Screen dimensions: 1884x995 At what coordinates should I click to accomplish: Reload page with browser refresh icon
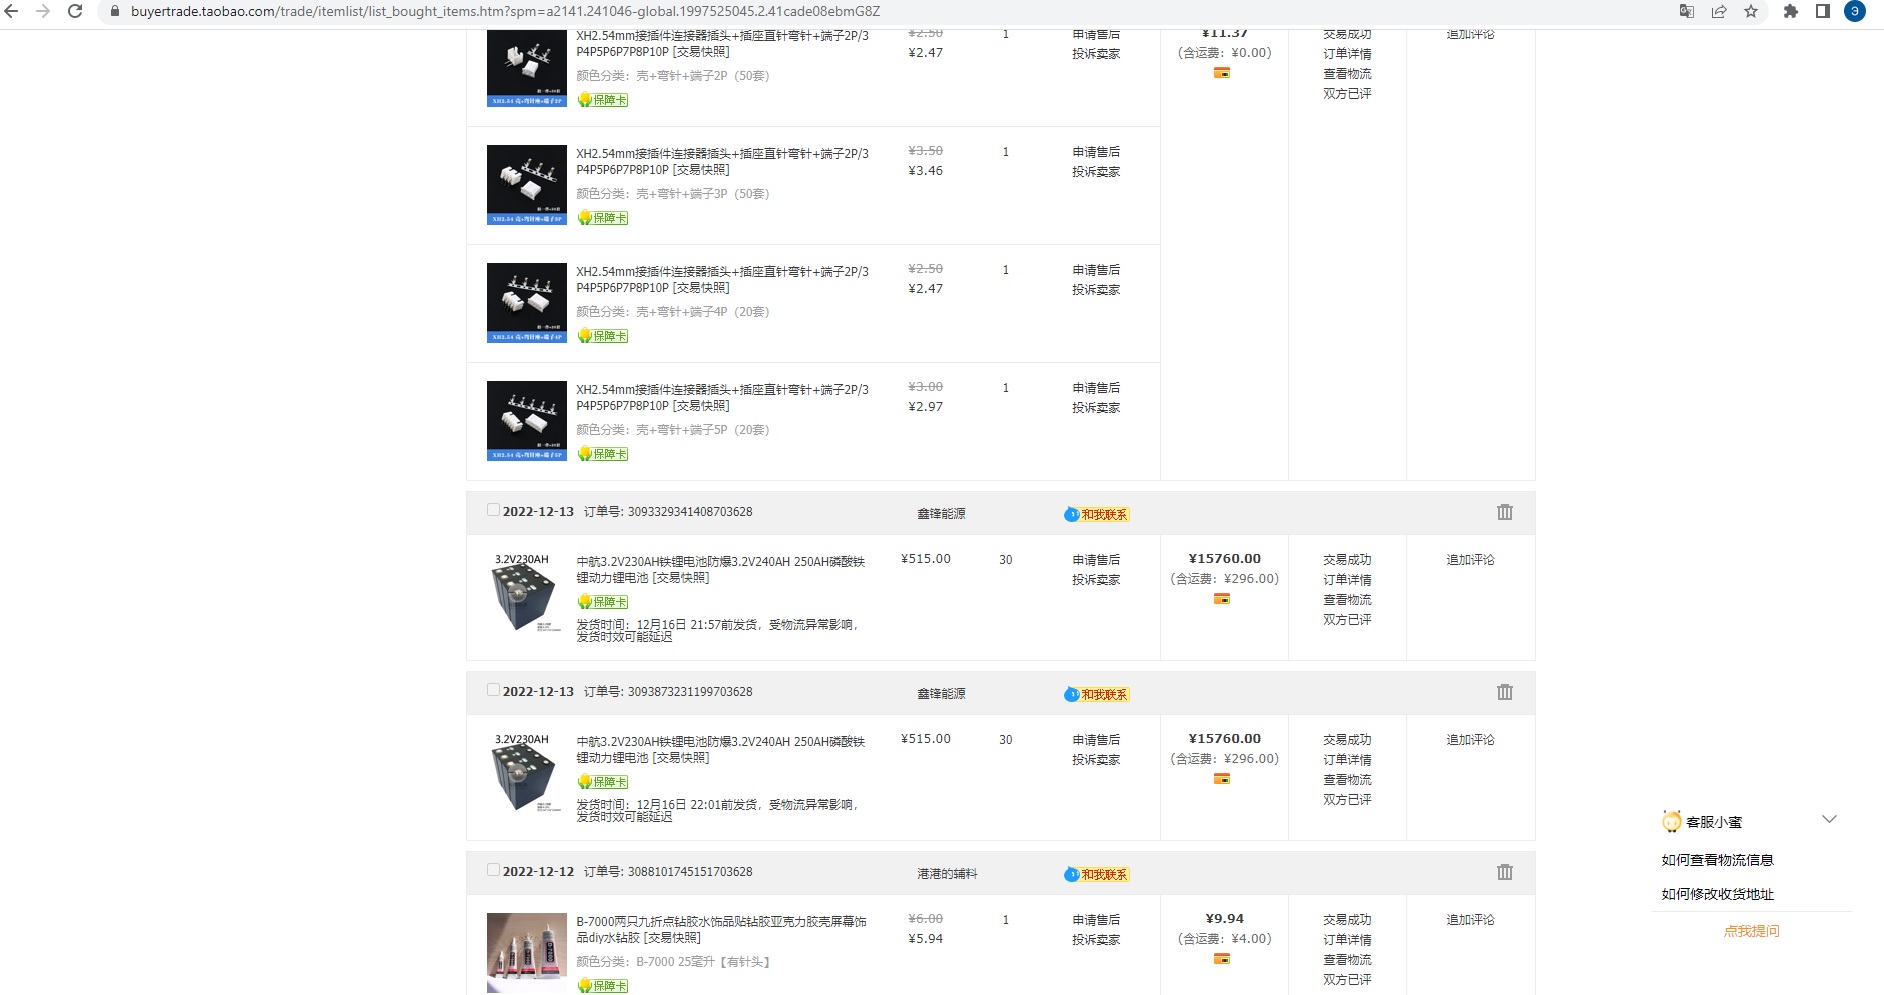75,11
